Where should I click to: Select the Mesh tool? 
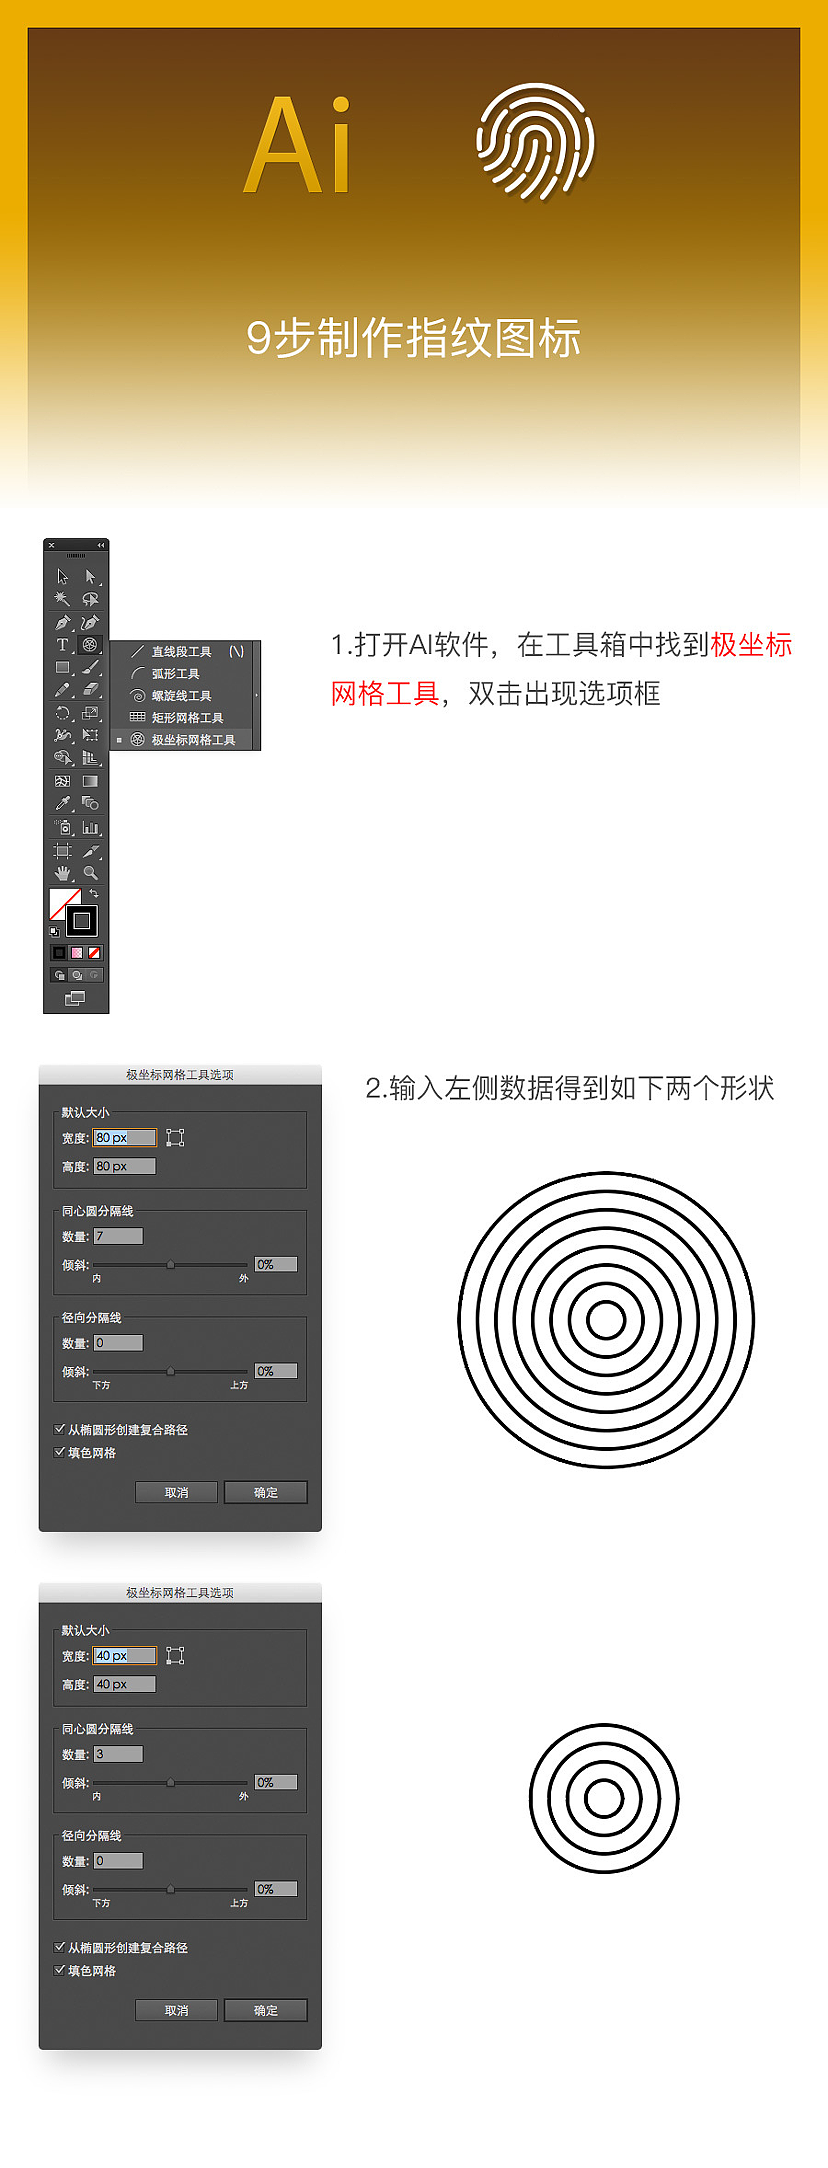(x=62, y=781)
